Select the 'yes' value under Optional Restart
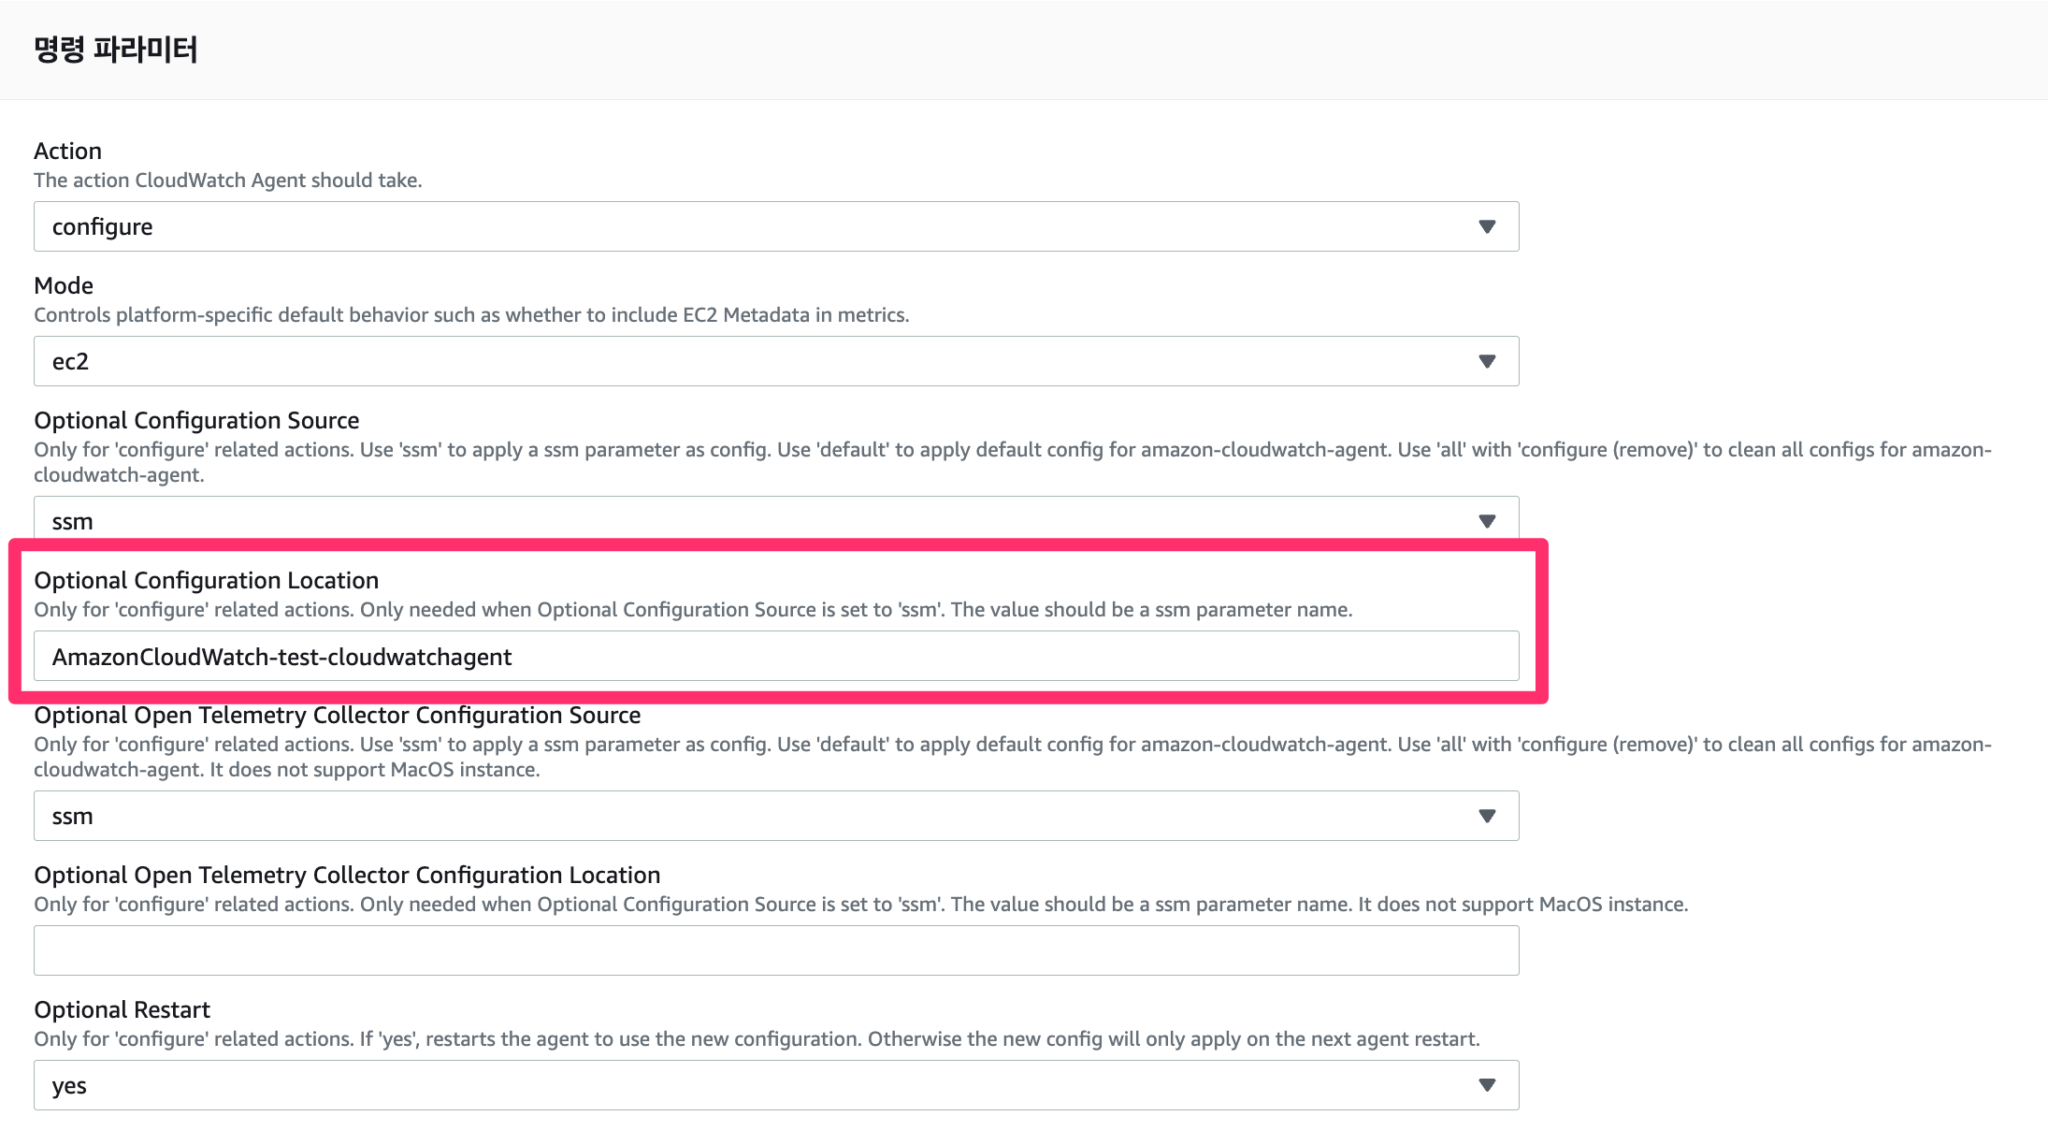Image resolution: width=2048 pixels, height=1145 pixels. coord(69,1084)
